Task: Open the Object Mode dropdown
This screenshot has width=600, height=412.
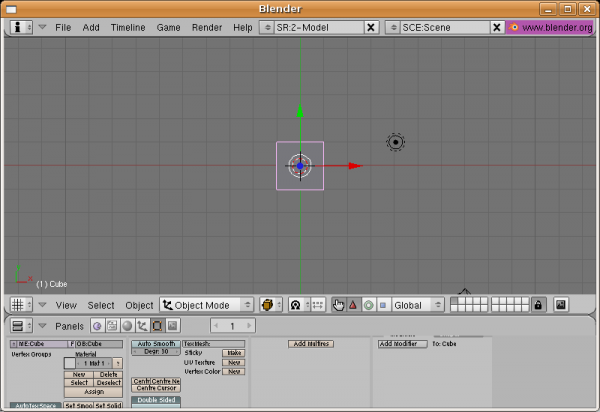Action: [205, 305]
